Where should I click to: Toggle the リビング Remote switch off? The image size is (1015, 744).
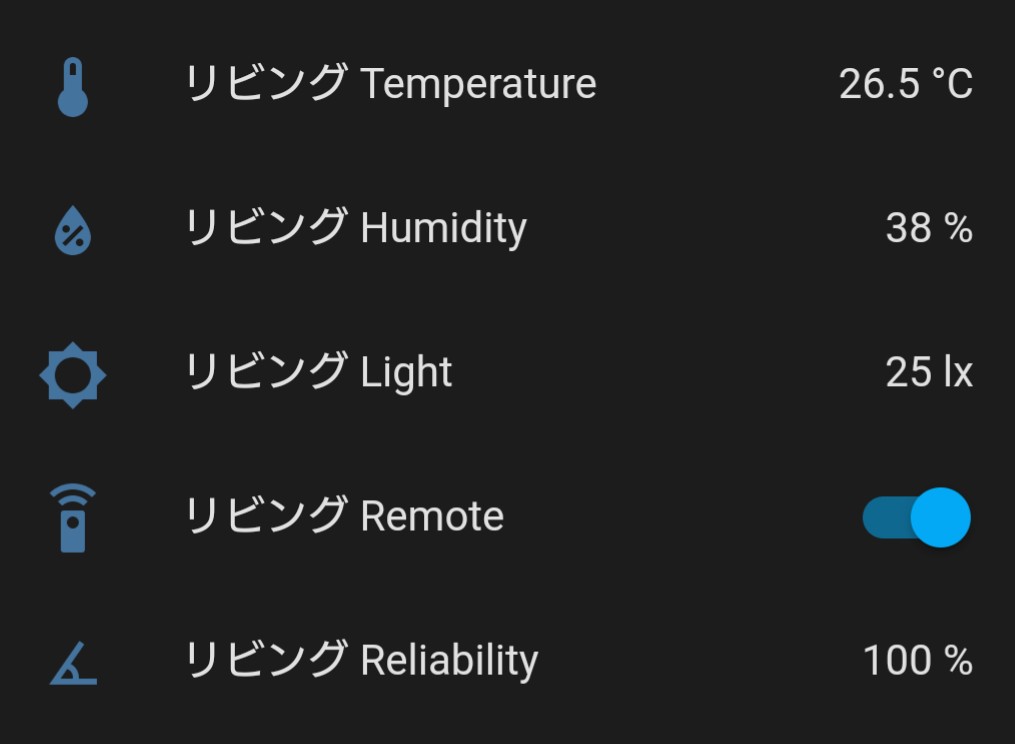click(x=917, y=517)
